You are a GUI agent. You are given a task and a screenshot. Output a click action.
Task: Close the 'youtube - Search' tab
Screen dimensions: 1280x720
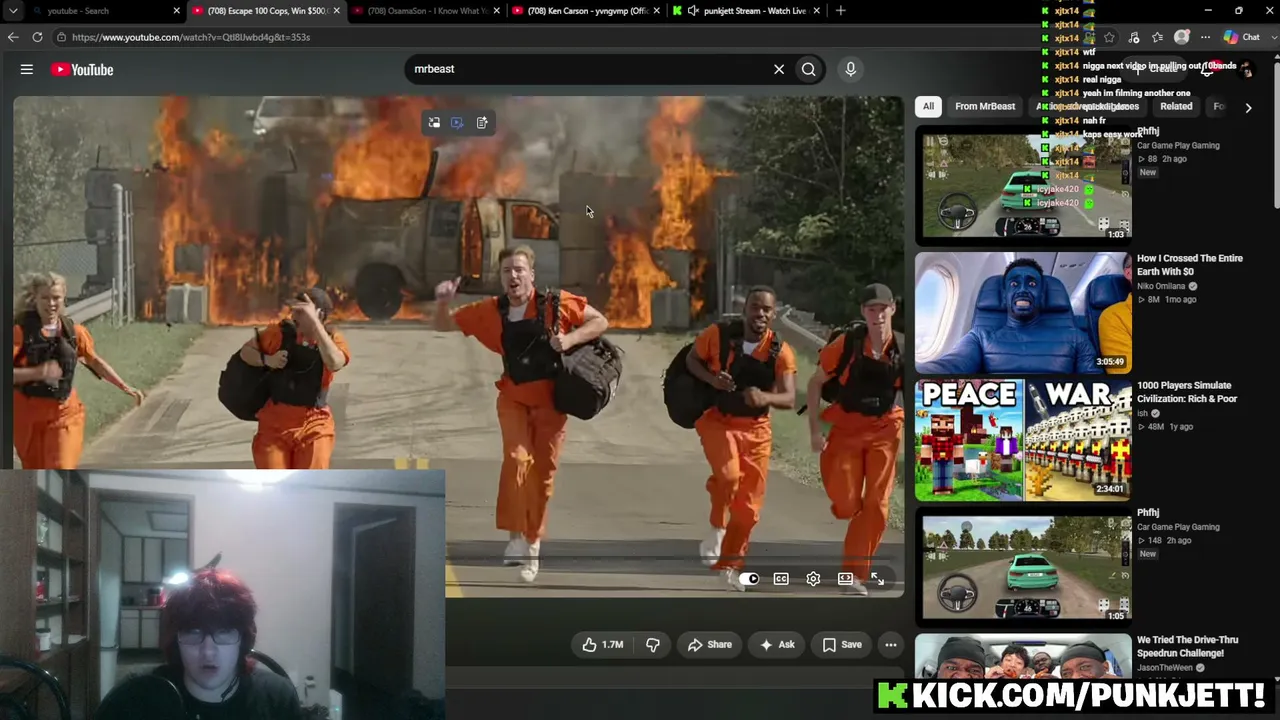[x=177, y=11]
